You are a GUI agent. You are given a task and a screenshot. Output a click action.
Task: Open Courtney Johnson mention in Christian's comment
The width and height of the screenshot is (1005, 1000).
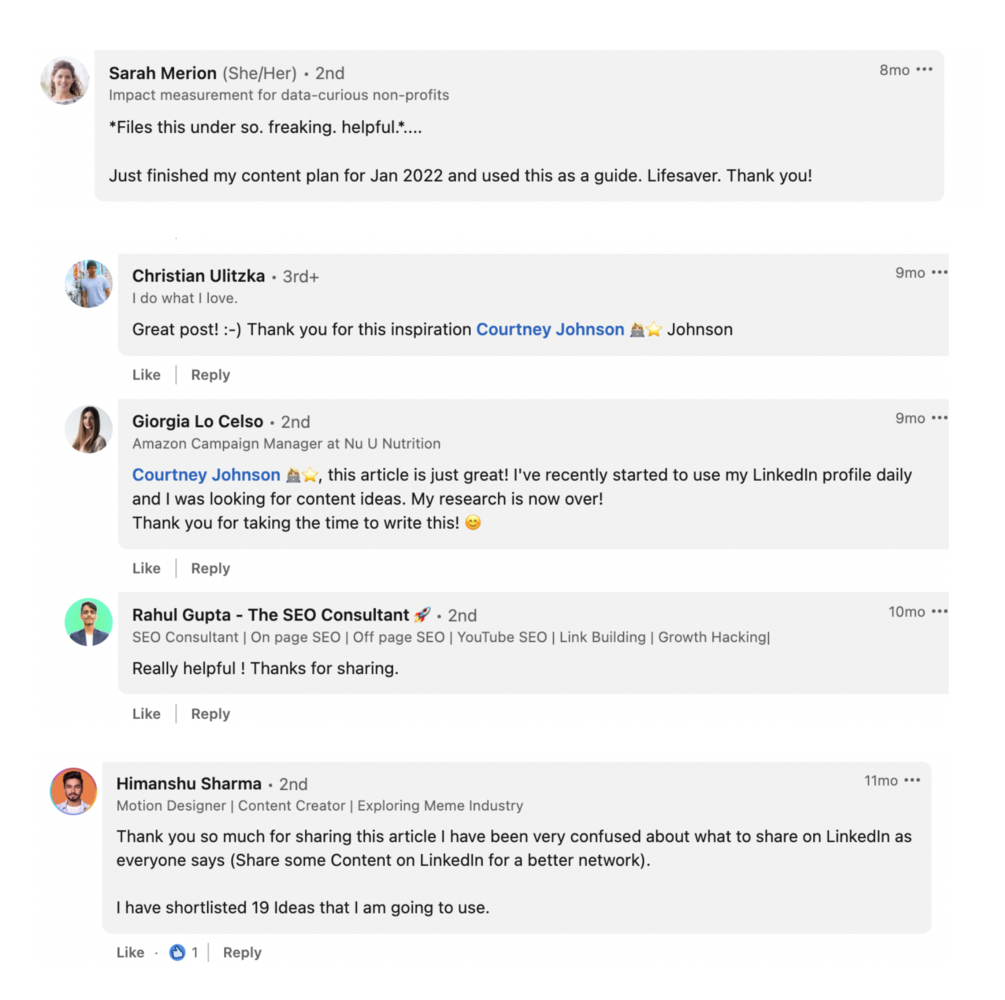pyautogui.click(x=550, y=329)
